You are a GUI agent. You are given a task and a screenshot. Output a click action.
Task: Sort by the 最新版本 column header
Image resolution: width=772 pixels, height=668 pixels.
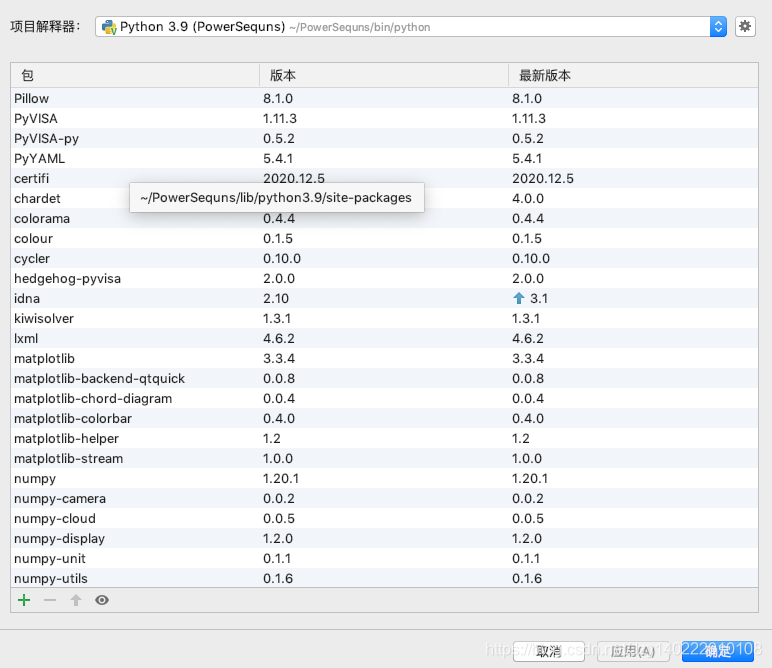[633, 75]
